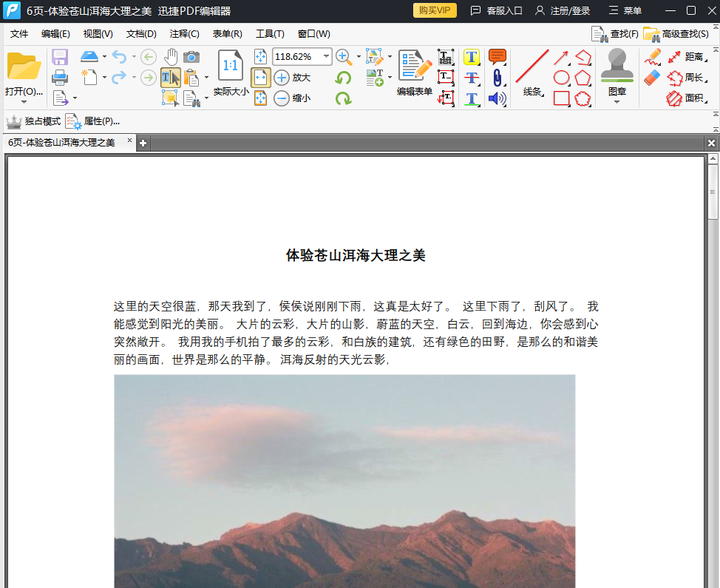Select the magnifier zoom tool

(x=343, y=57)
